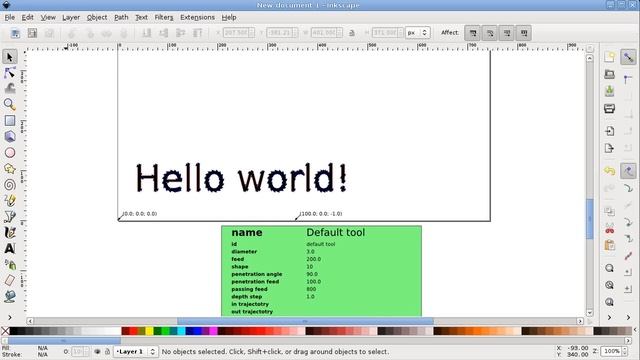Open the Object menu

coord(97,17)
